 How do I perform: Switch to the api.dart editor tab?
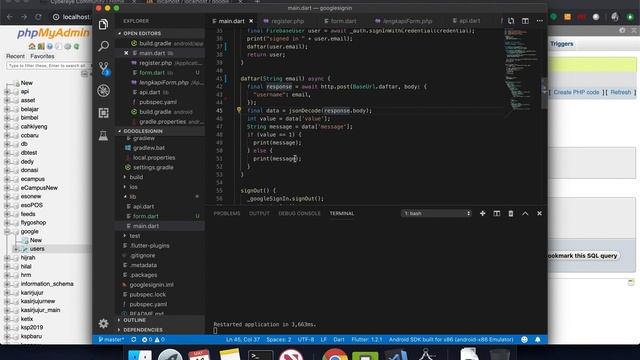[x=466, y=21]
